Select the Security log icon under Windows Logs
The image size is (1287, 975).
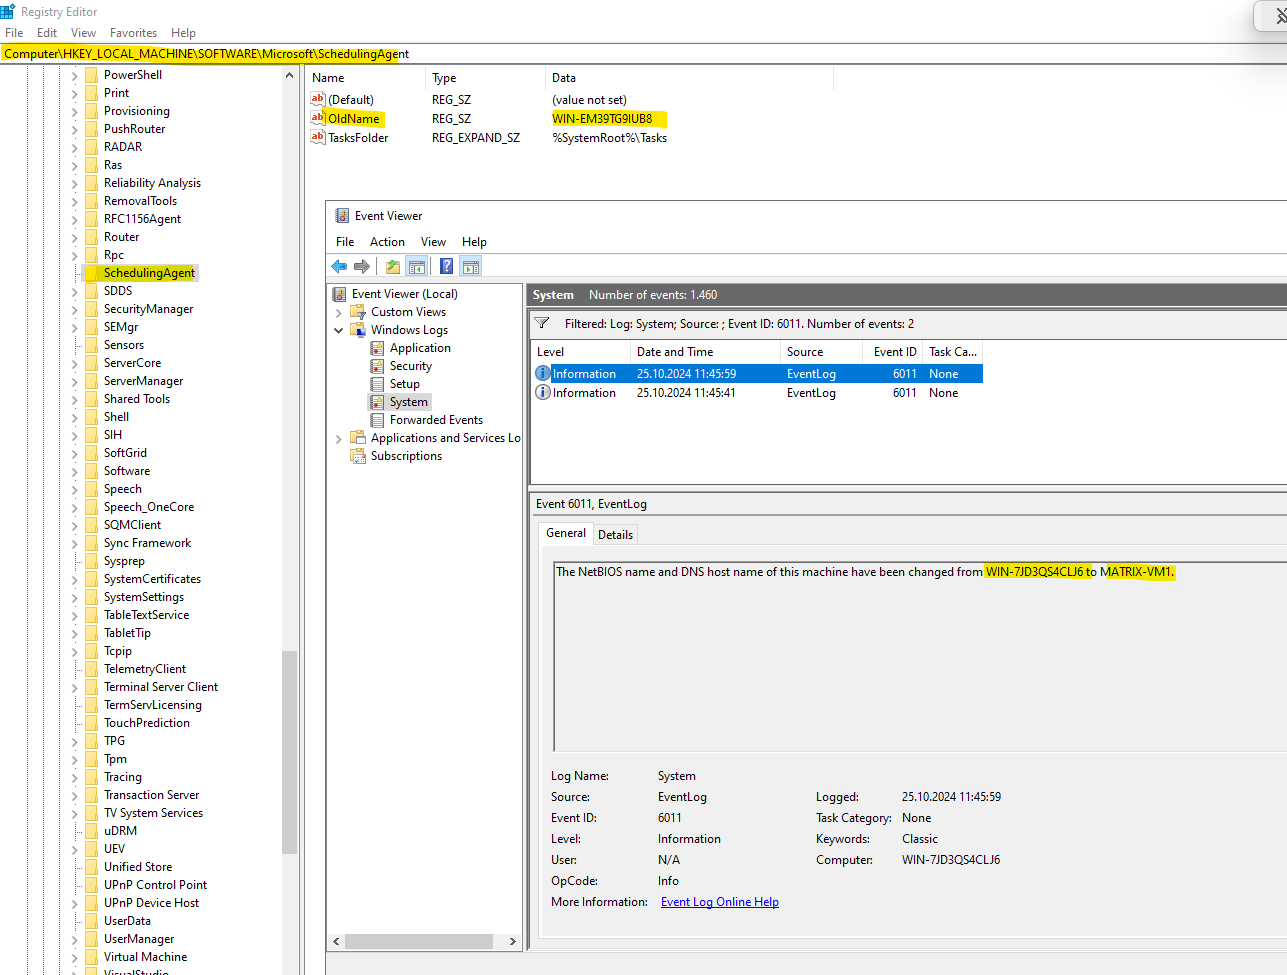click(x=378, y=365)
